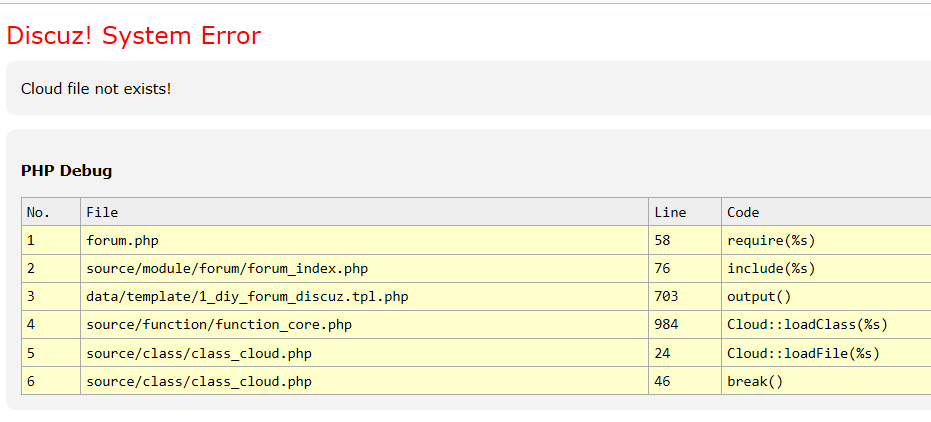Click the 'File' column header
Screen dimensions: 931x422
point(102,212)
